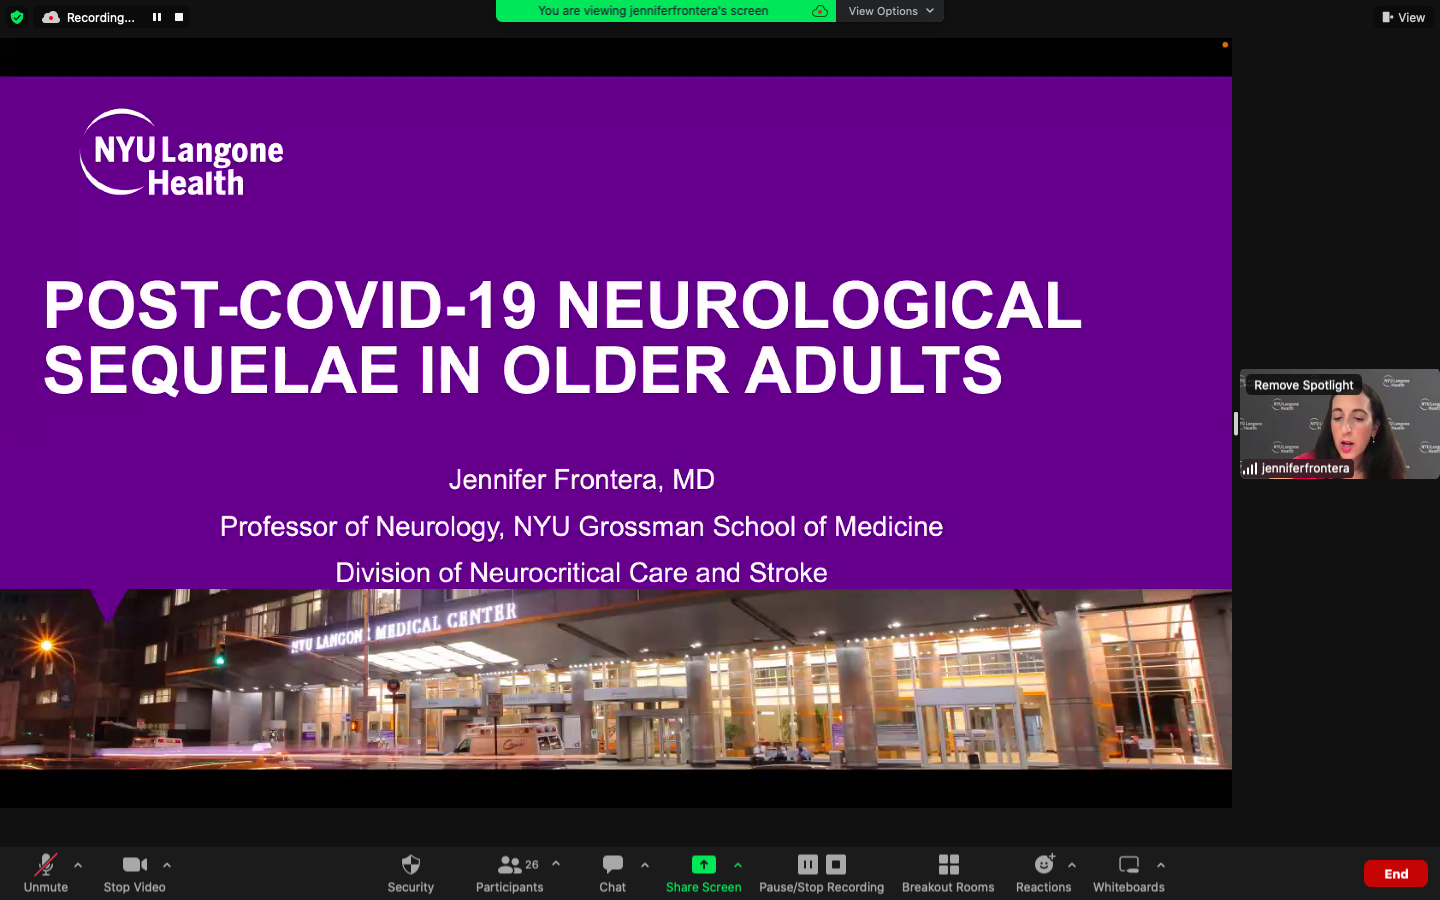Open the Security shield menu
The height and width of the screenshot is (900, 1440).
[411, 873]
